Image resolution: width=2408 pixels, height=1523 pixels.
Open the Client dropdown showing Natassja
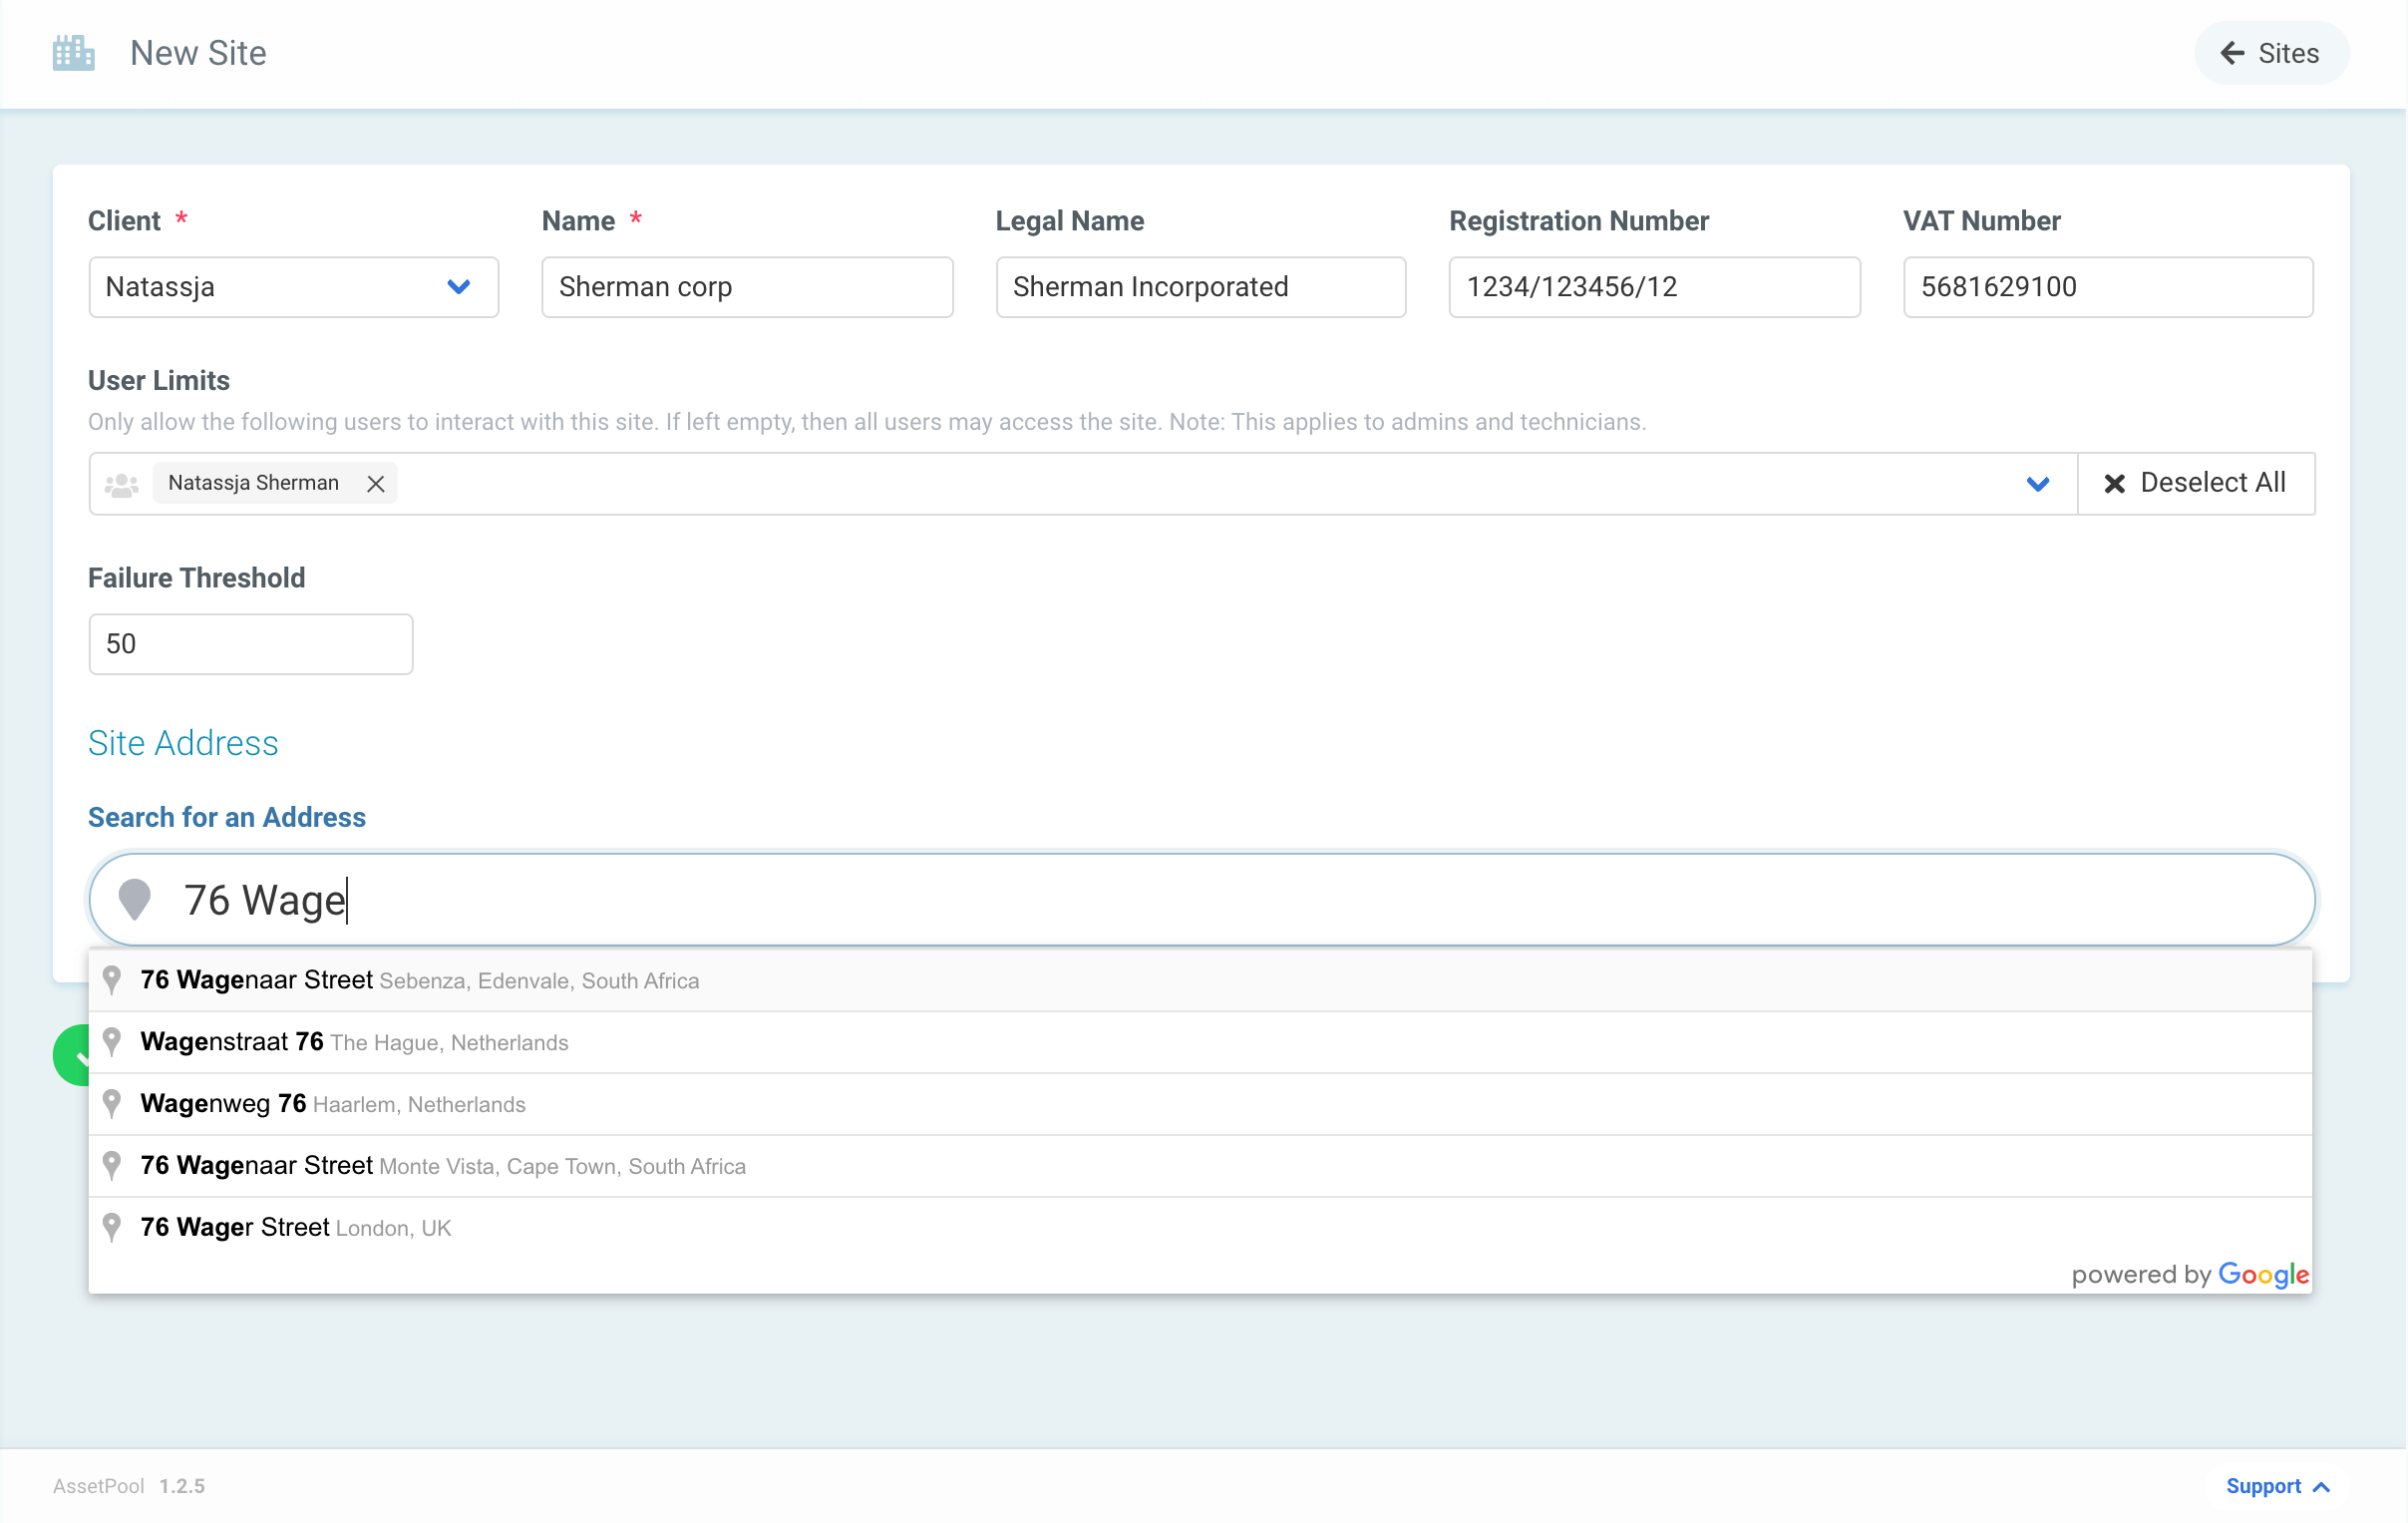293,287
